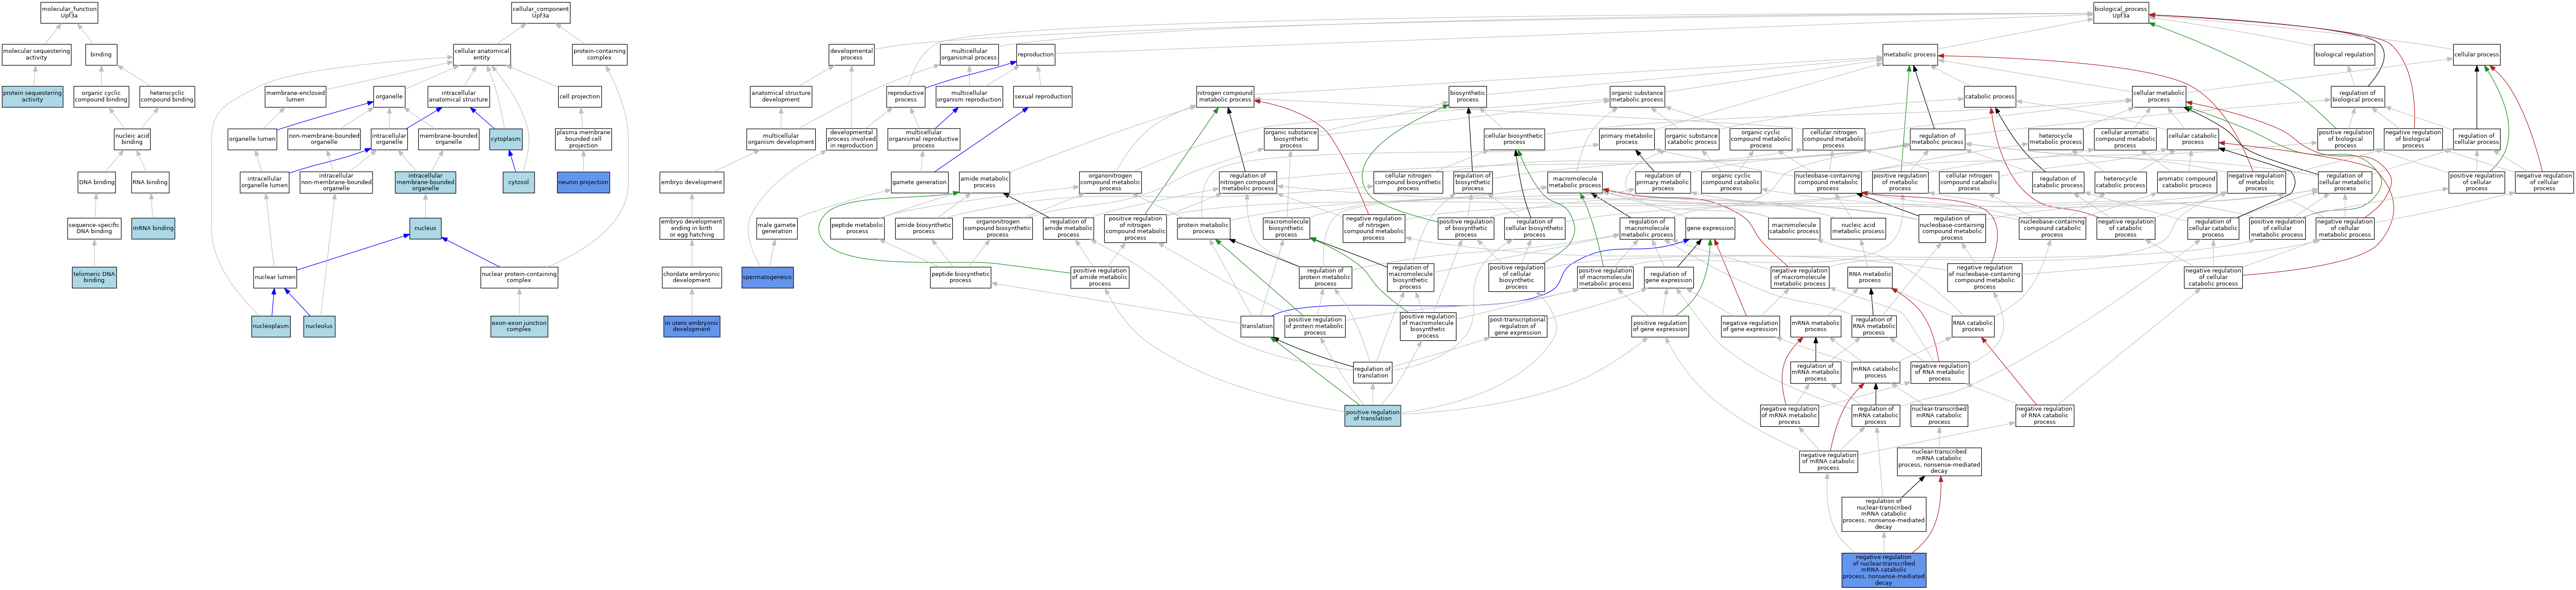
Task: Click the protein sequestering activity node
Action: pos(32,97)
